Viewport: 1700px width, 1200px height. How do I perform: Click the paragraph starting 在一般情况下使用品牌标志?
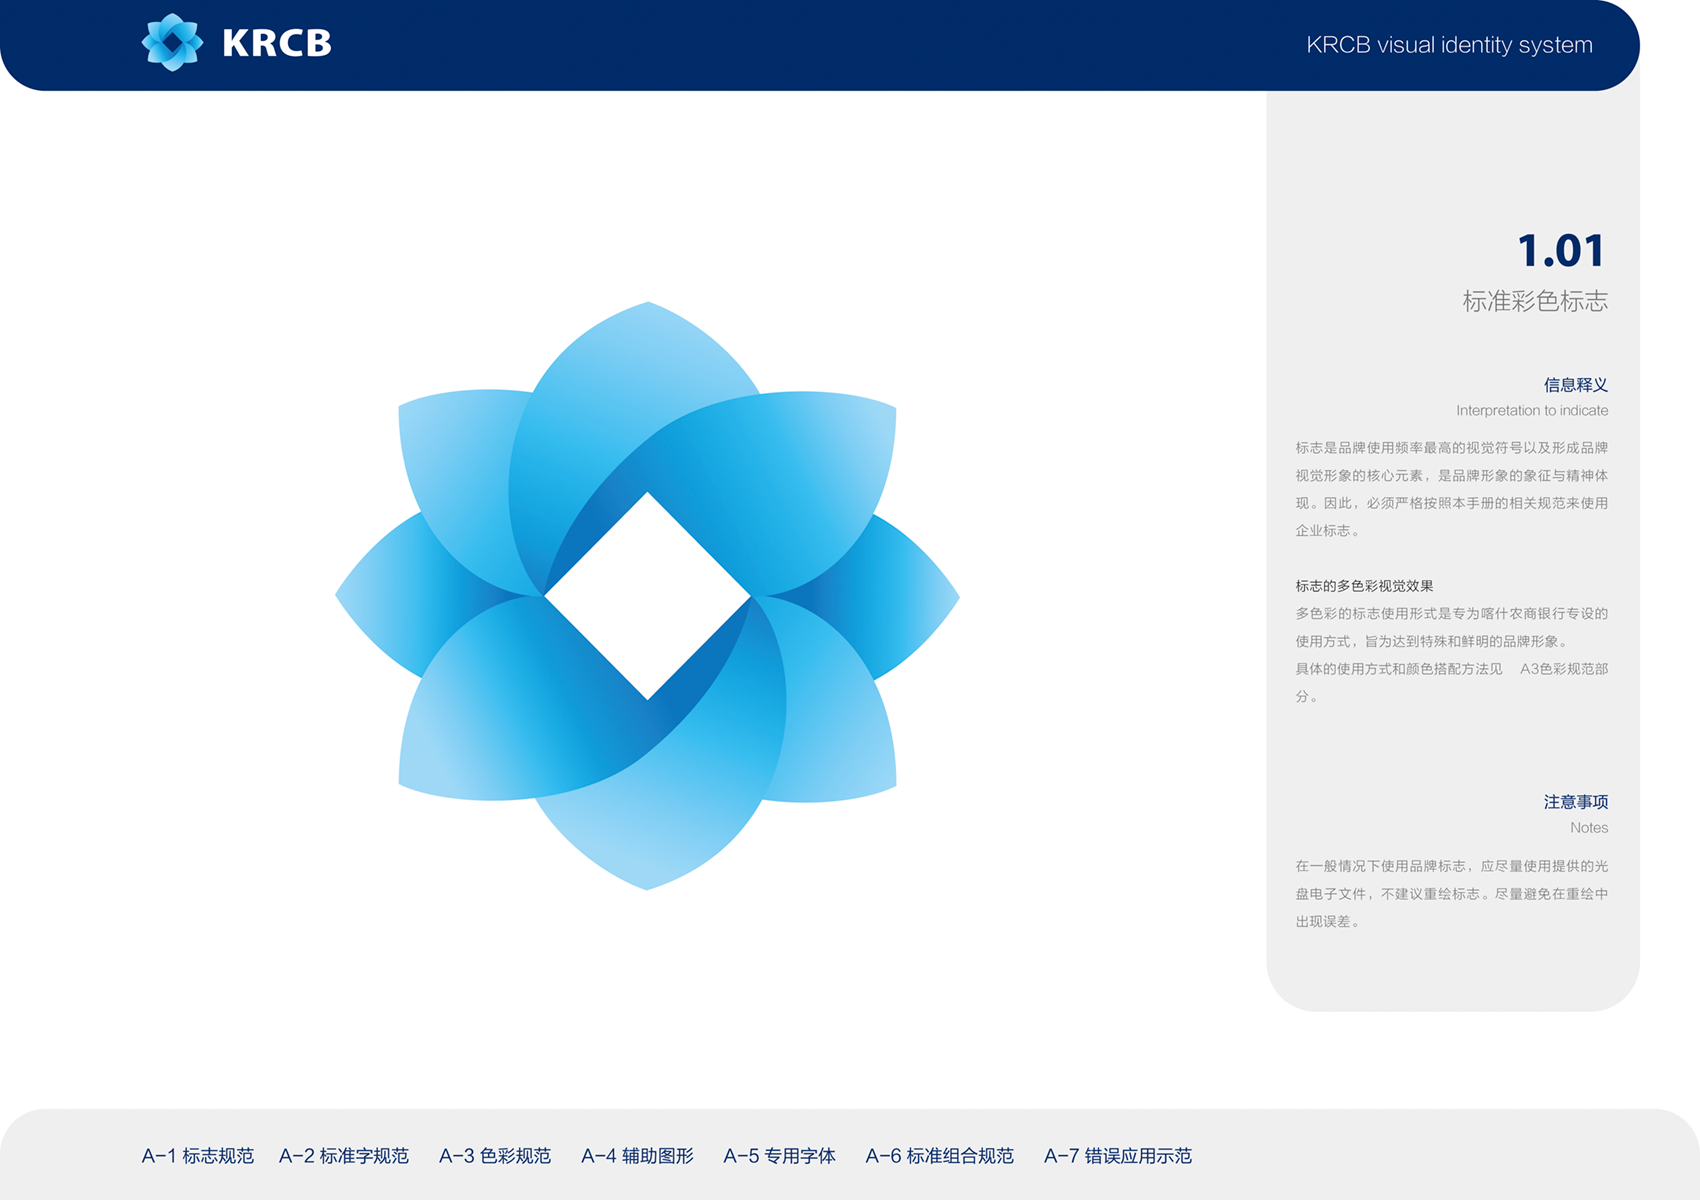[x=1452, y=894]
